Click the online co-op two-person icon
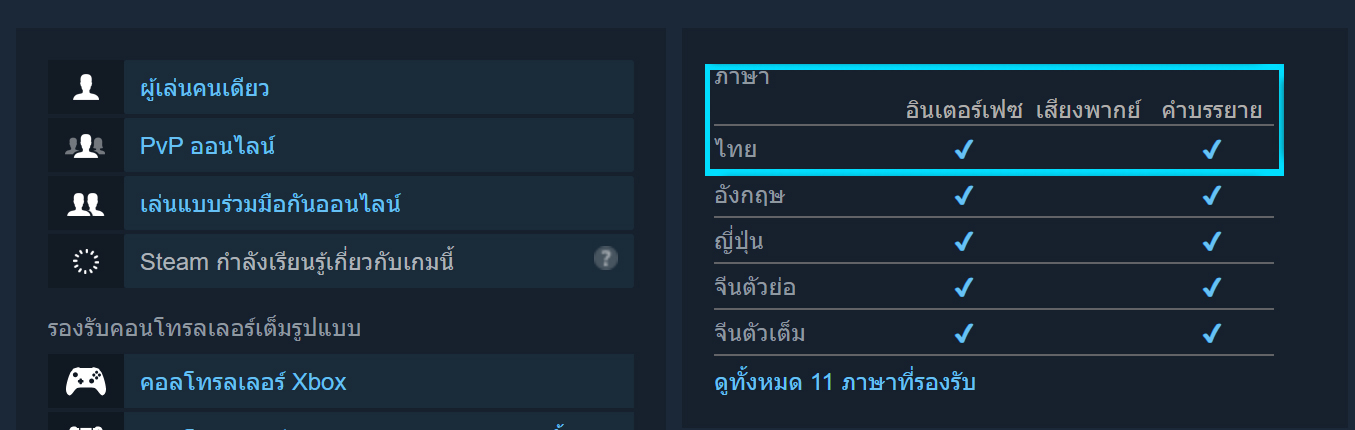The image size is (1355, 430). tap(86, 204)
